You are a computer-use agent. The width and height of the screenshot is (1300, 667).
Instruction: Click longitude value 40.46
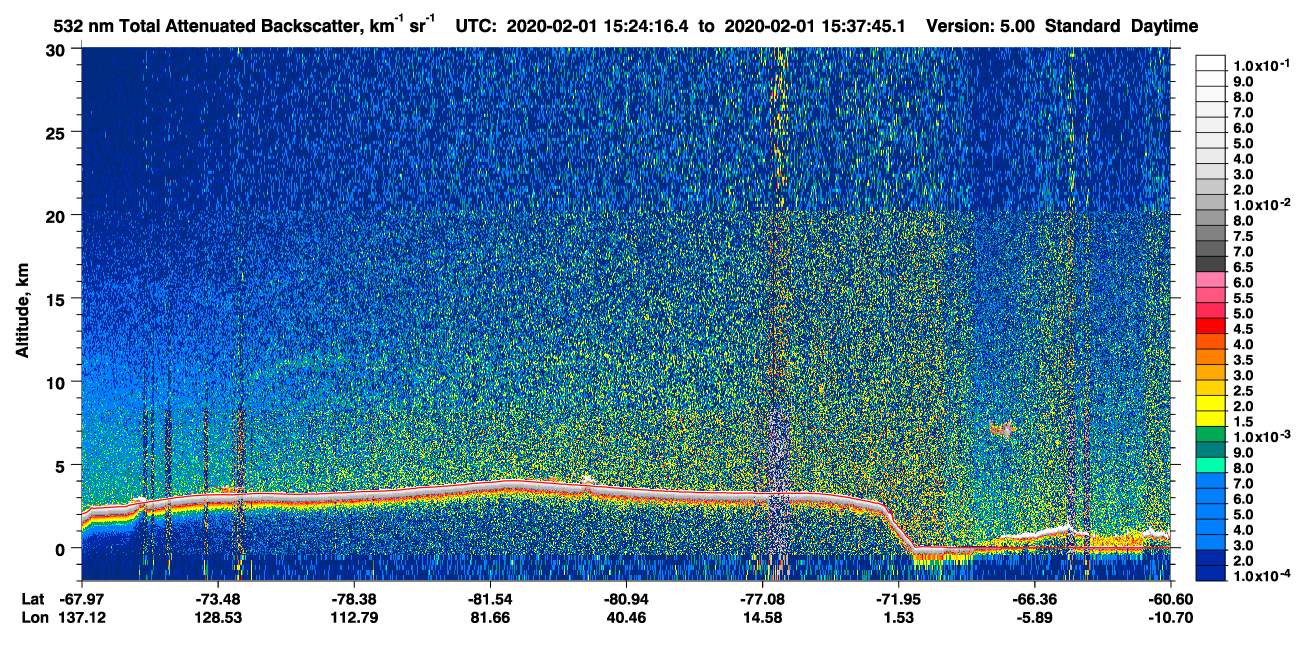pyautogui.click(x=626, y=618)
